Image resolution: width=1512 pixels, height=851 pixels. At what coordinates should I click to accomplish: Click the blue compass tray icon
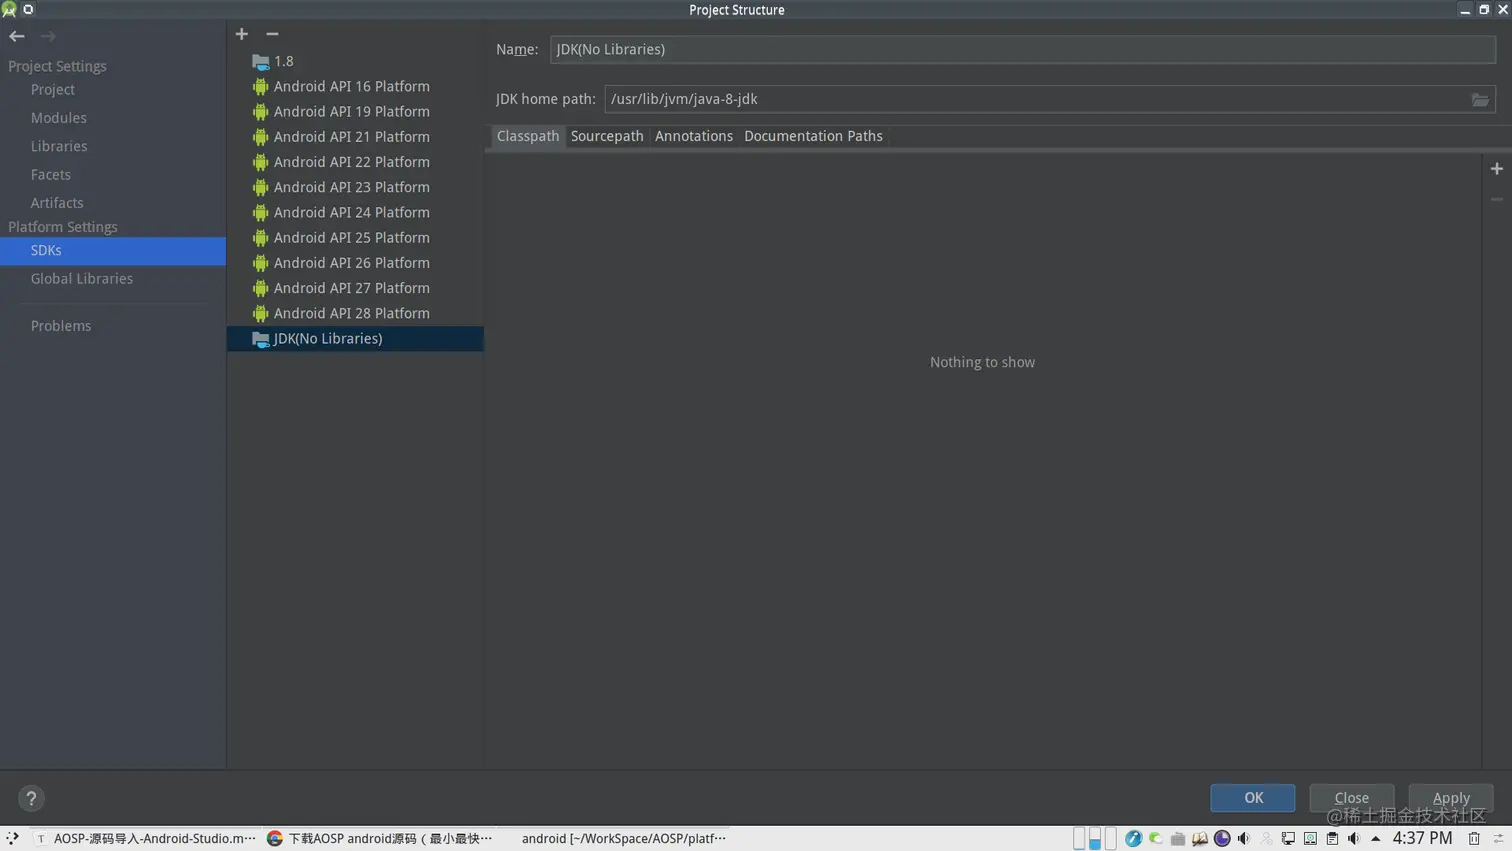[1133, 839]
